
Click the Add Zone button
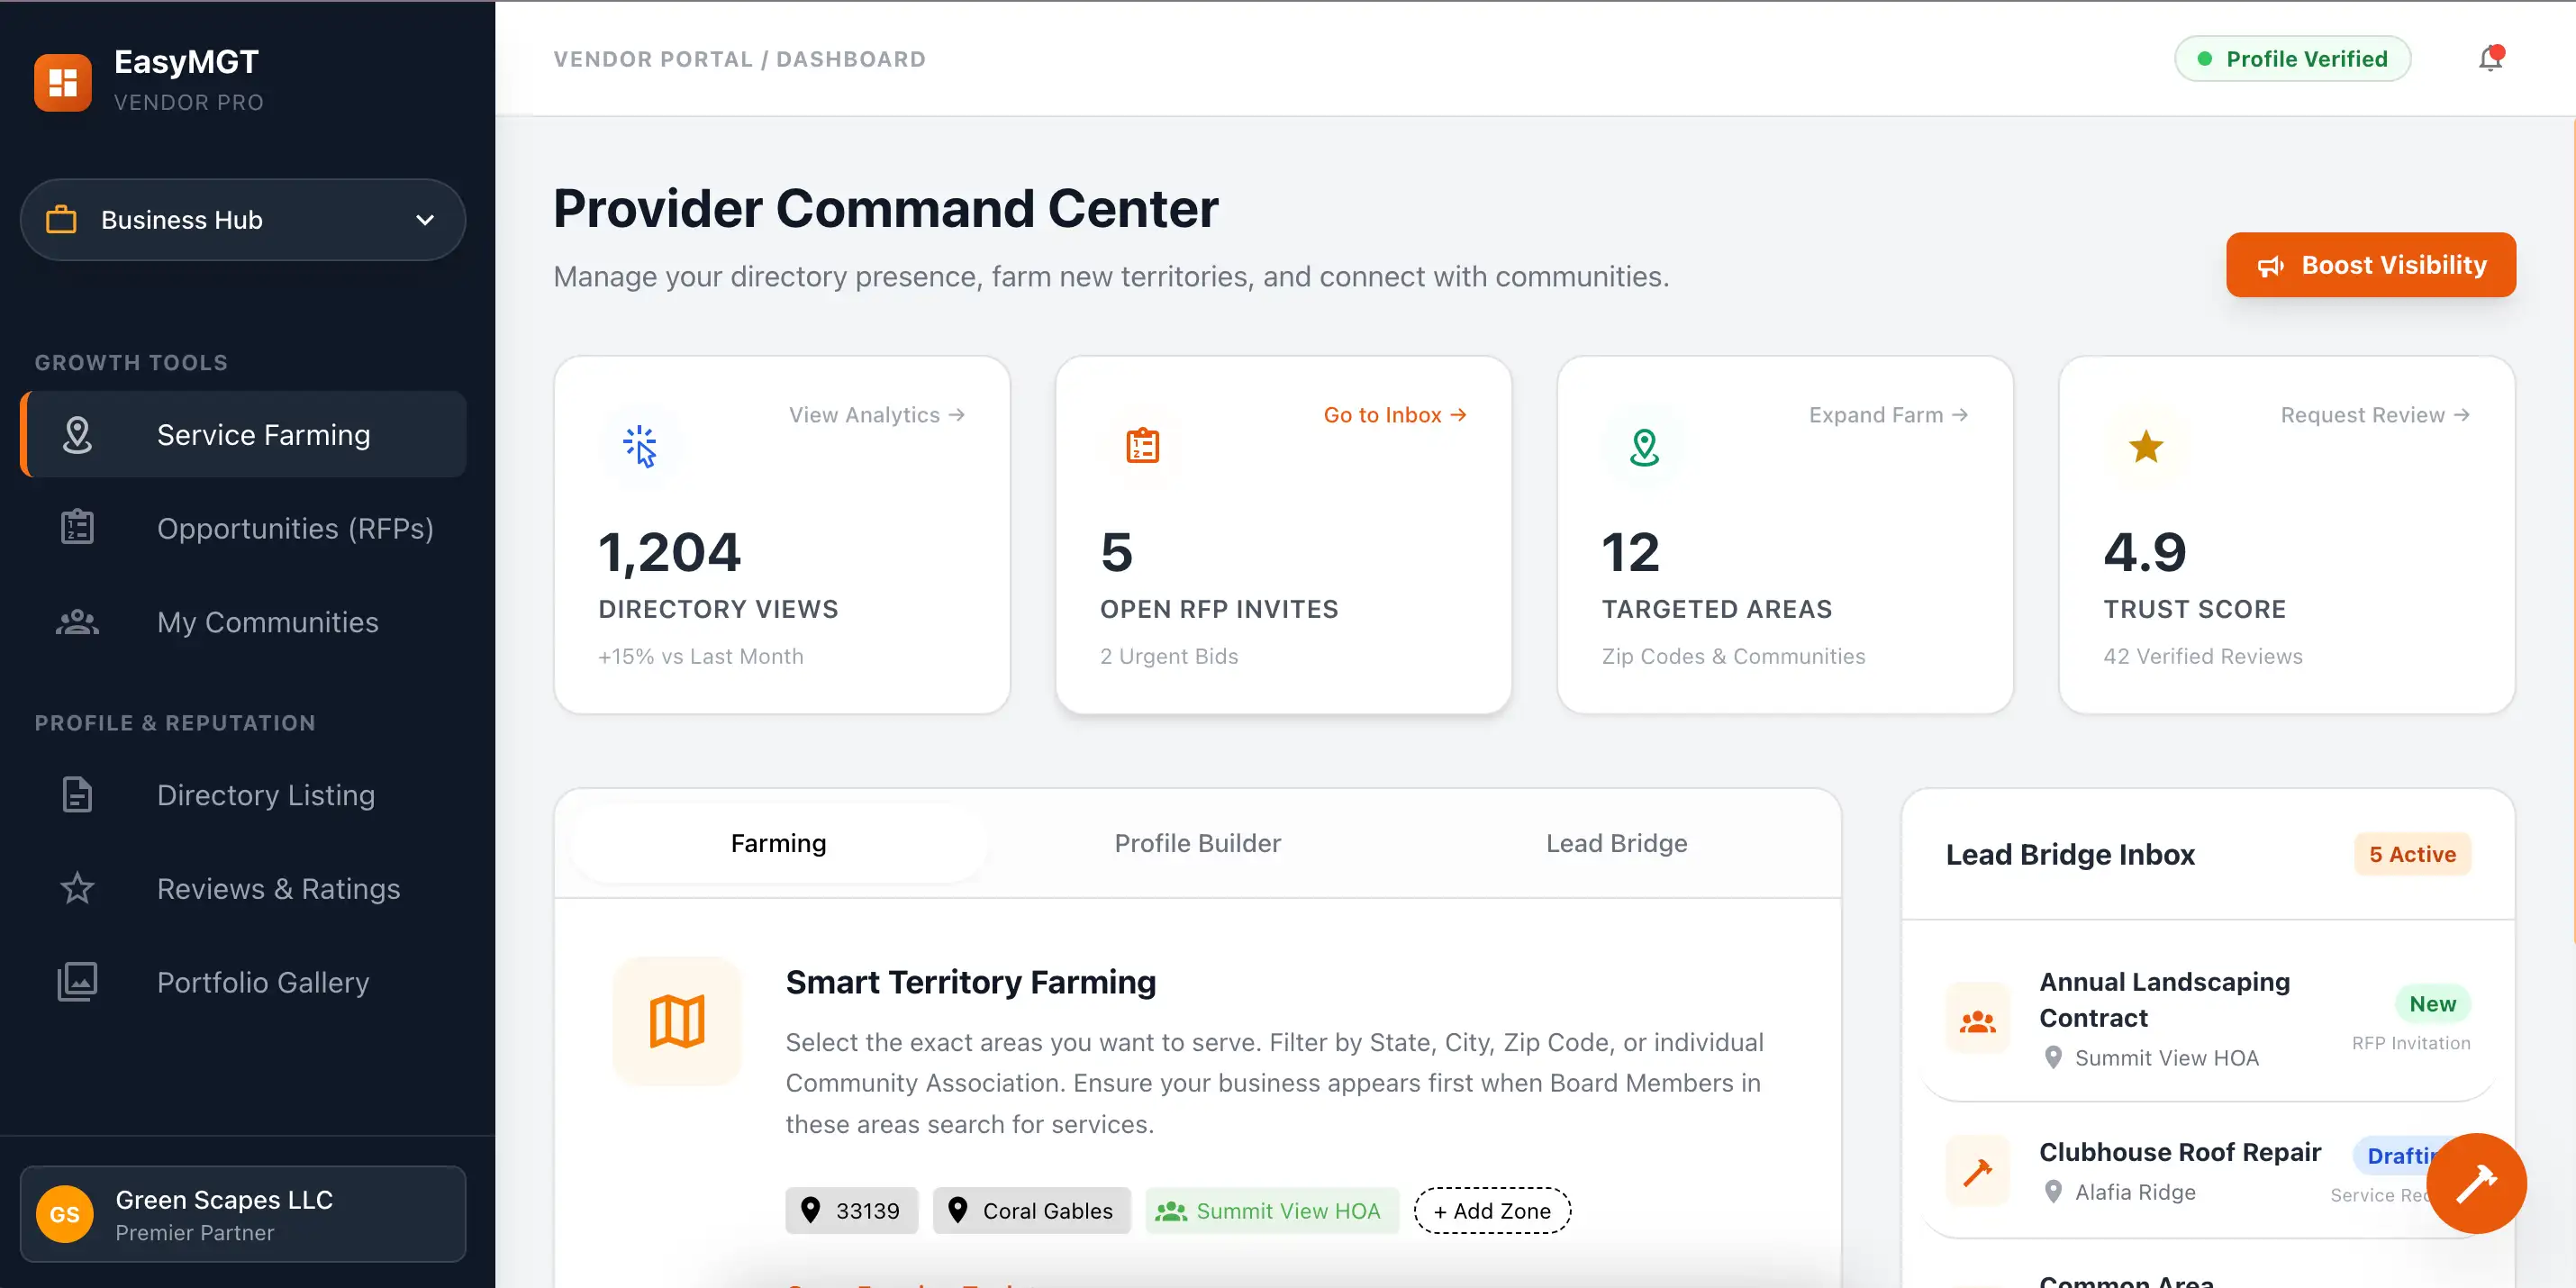click(1491, 1211)
